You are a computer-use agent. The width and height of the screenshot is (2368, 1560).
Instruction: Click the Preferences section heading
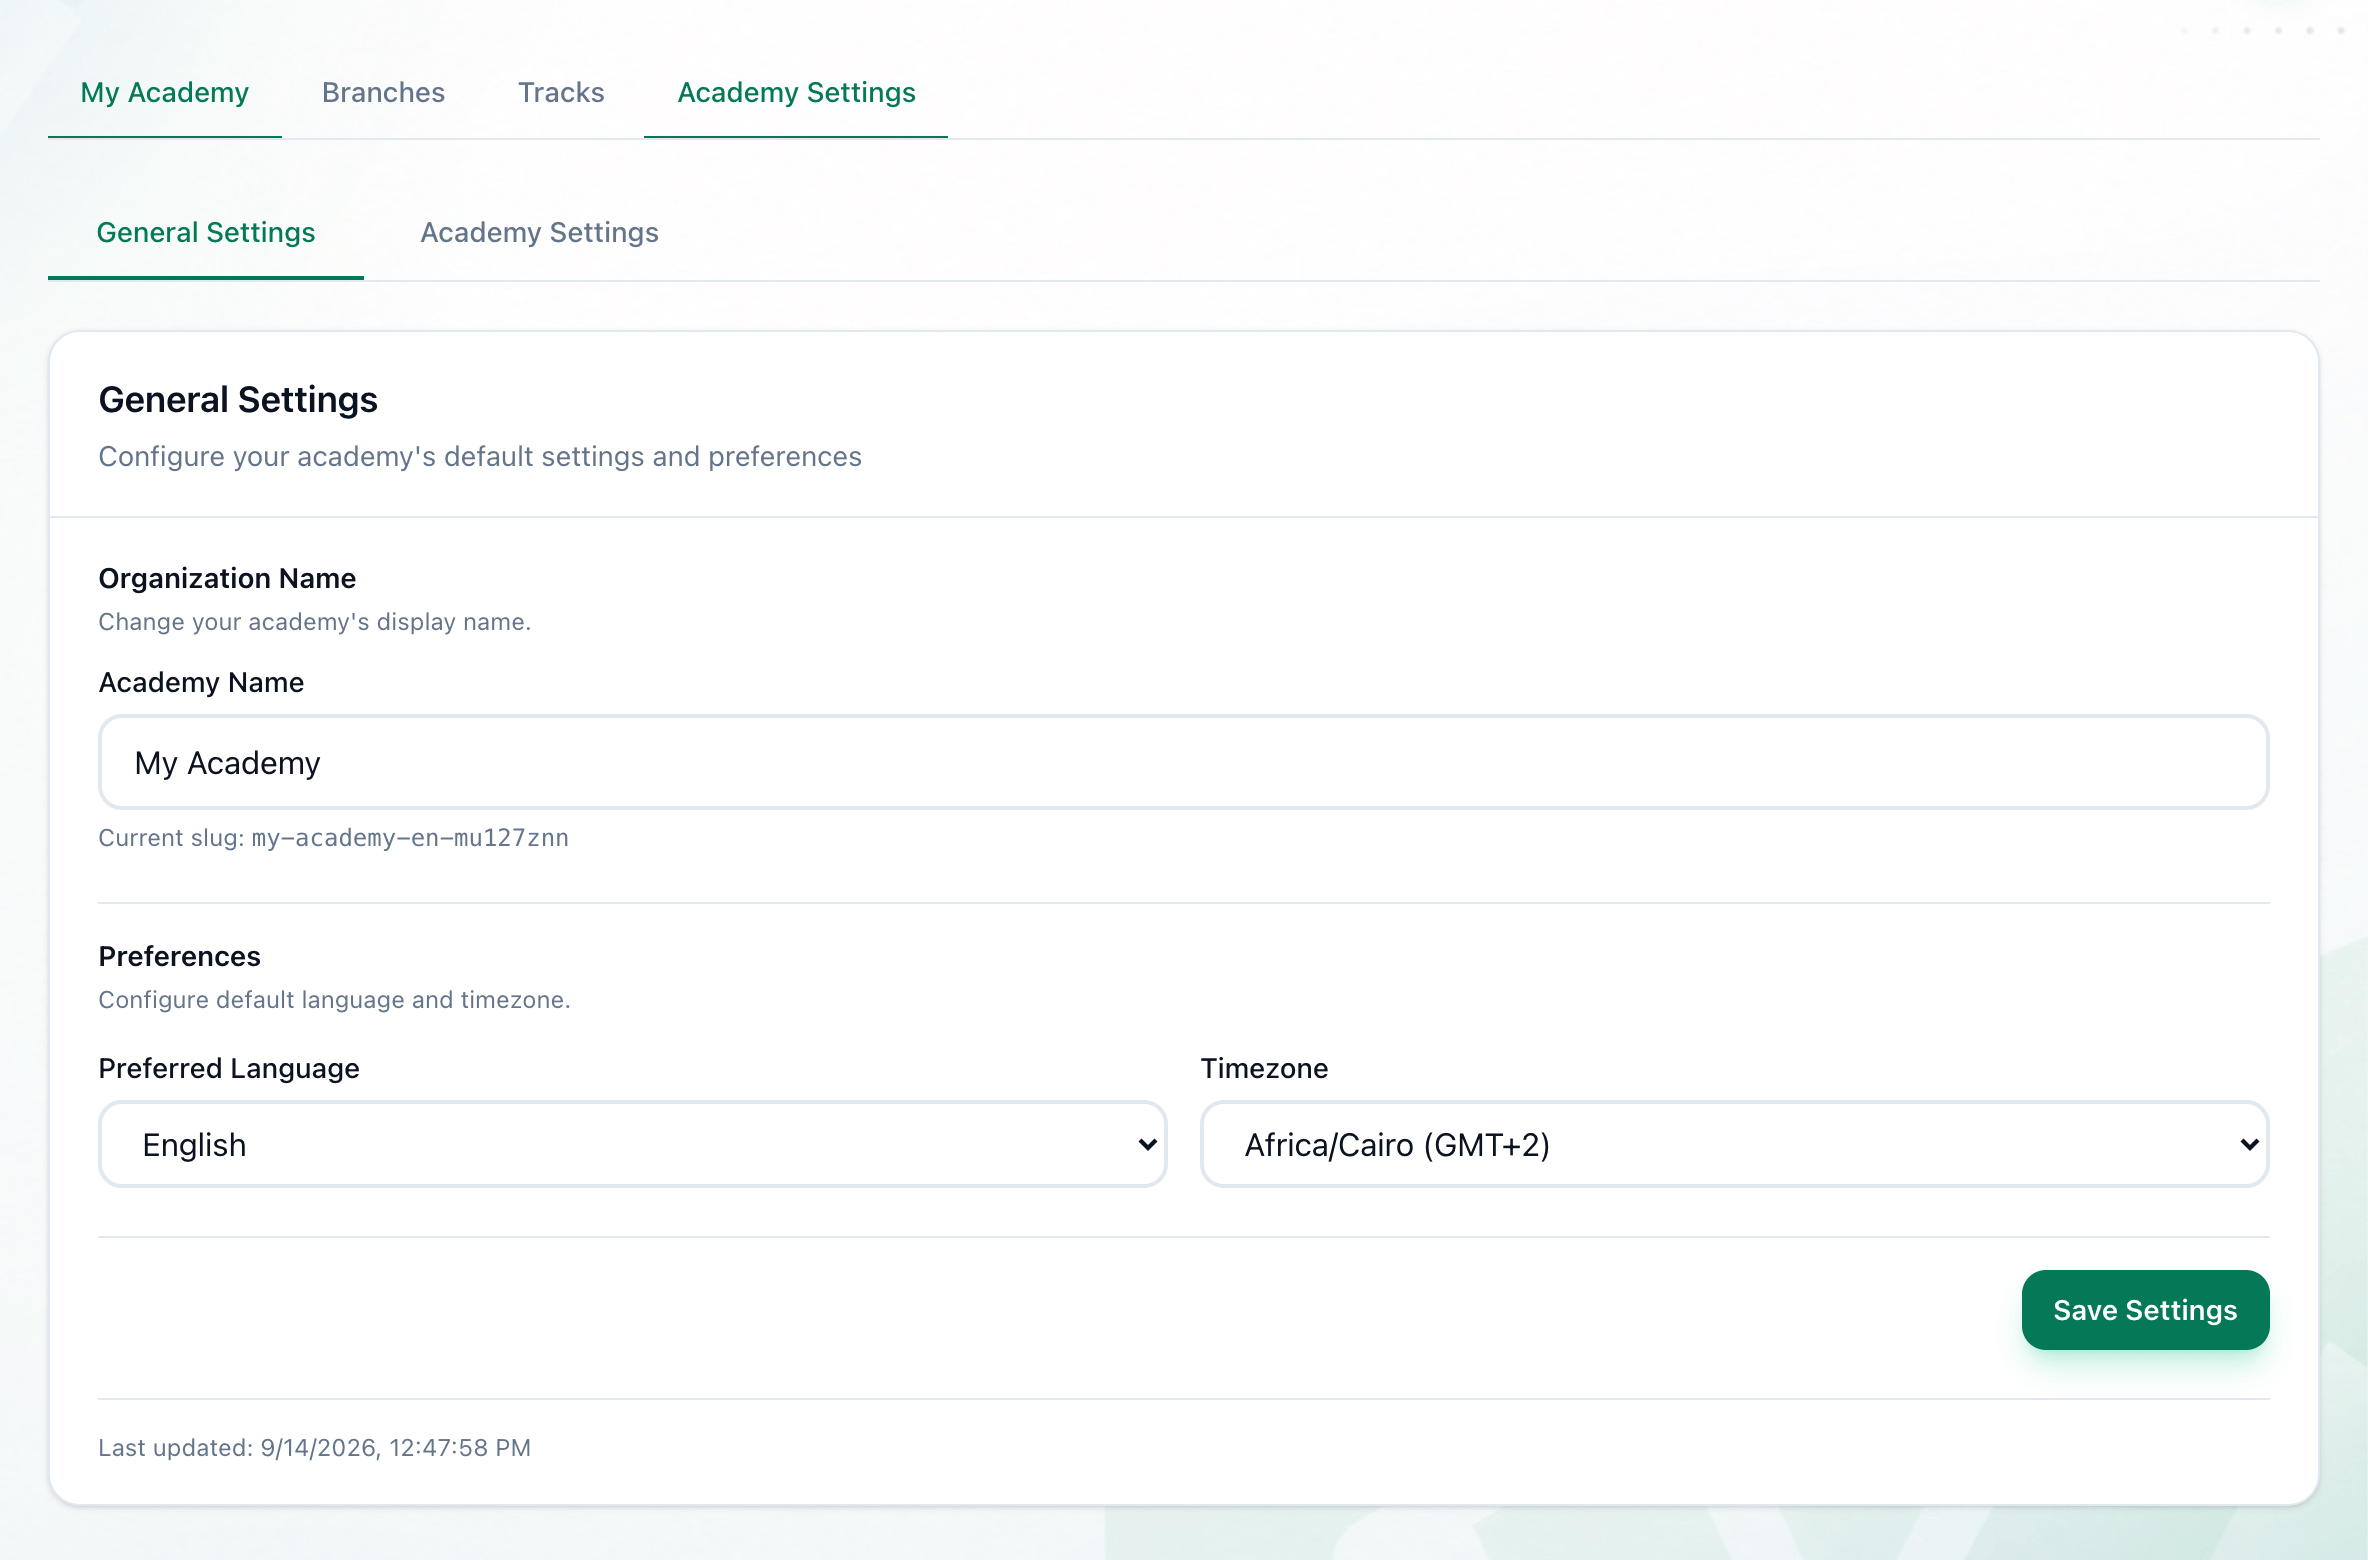(179, 956)
